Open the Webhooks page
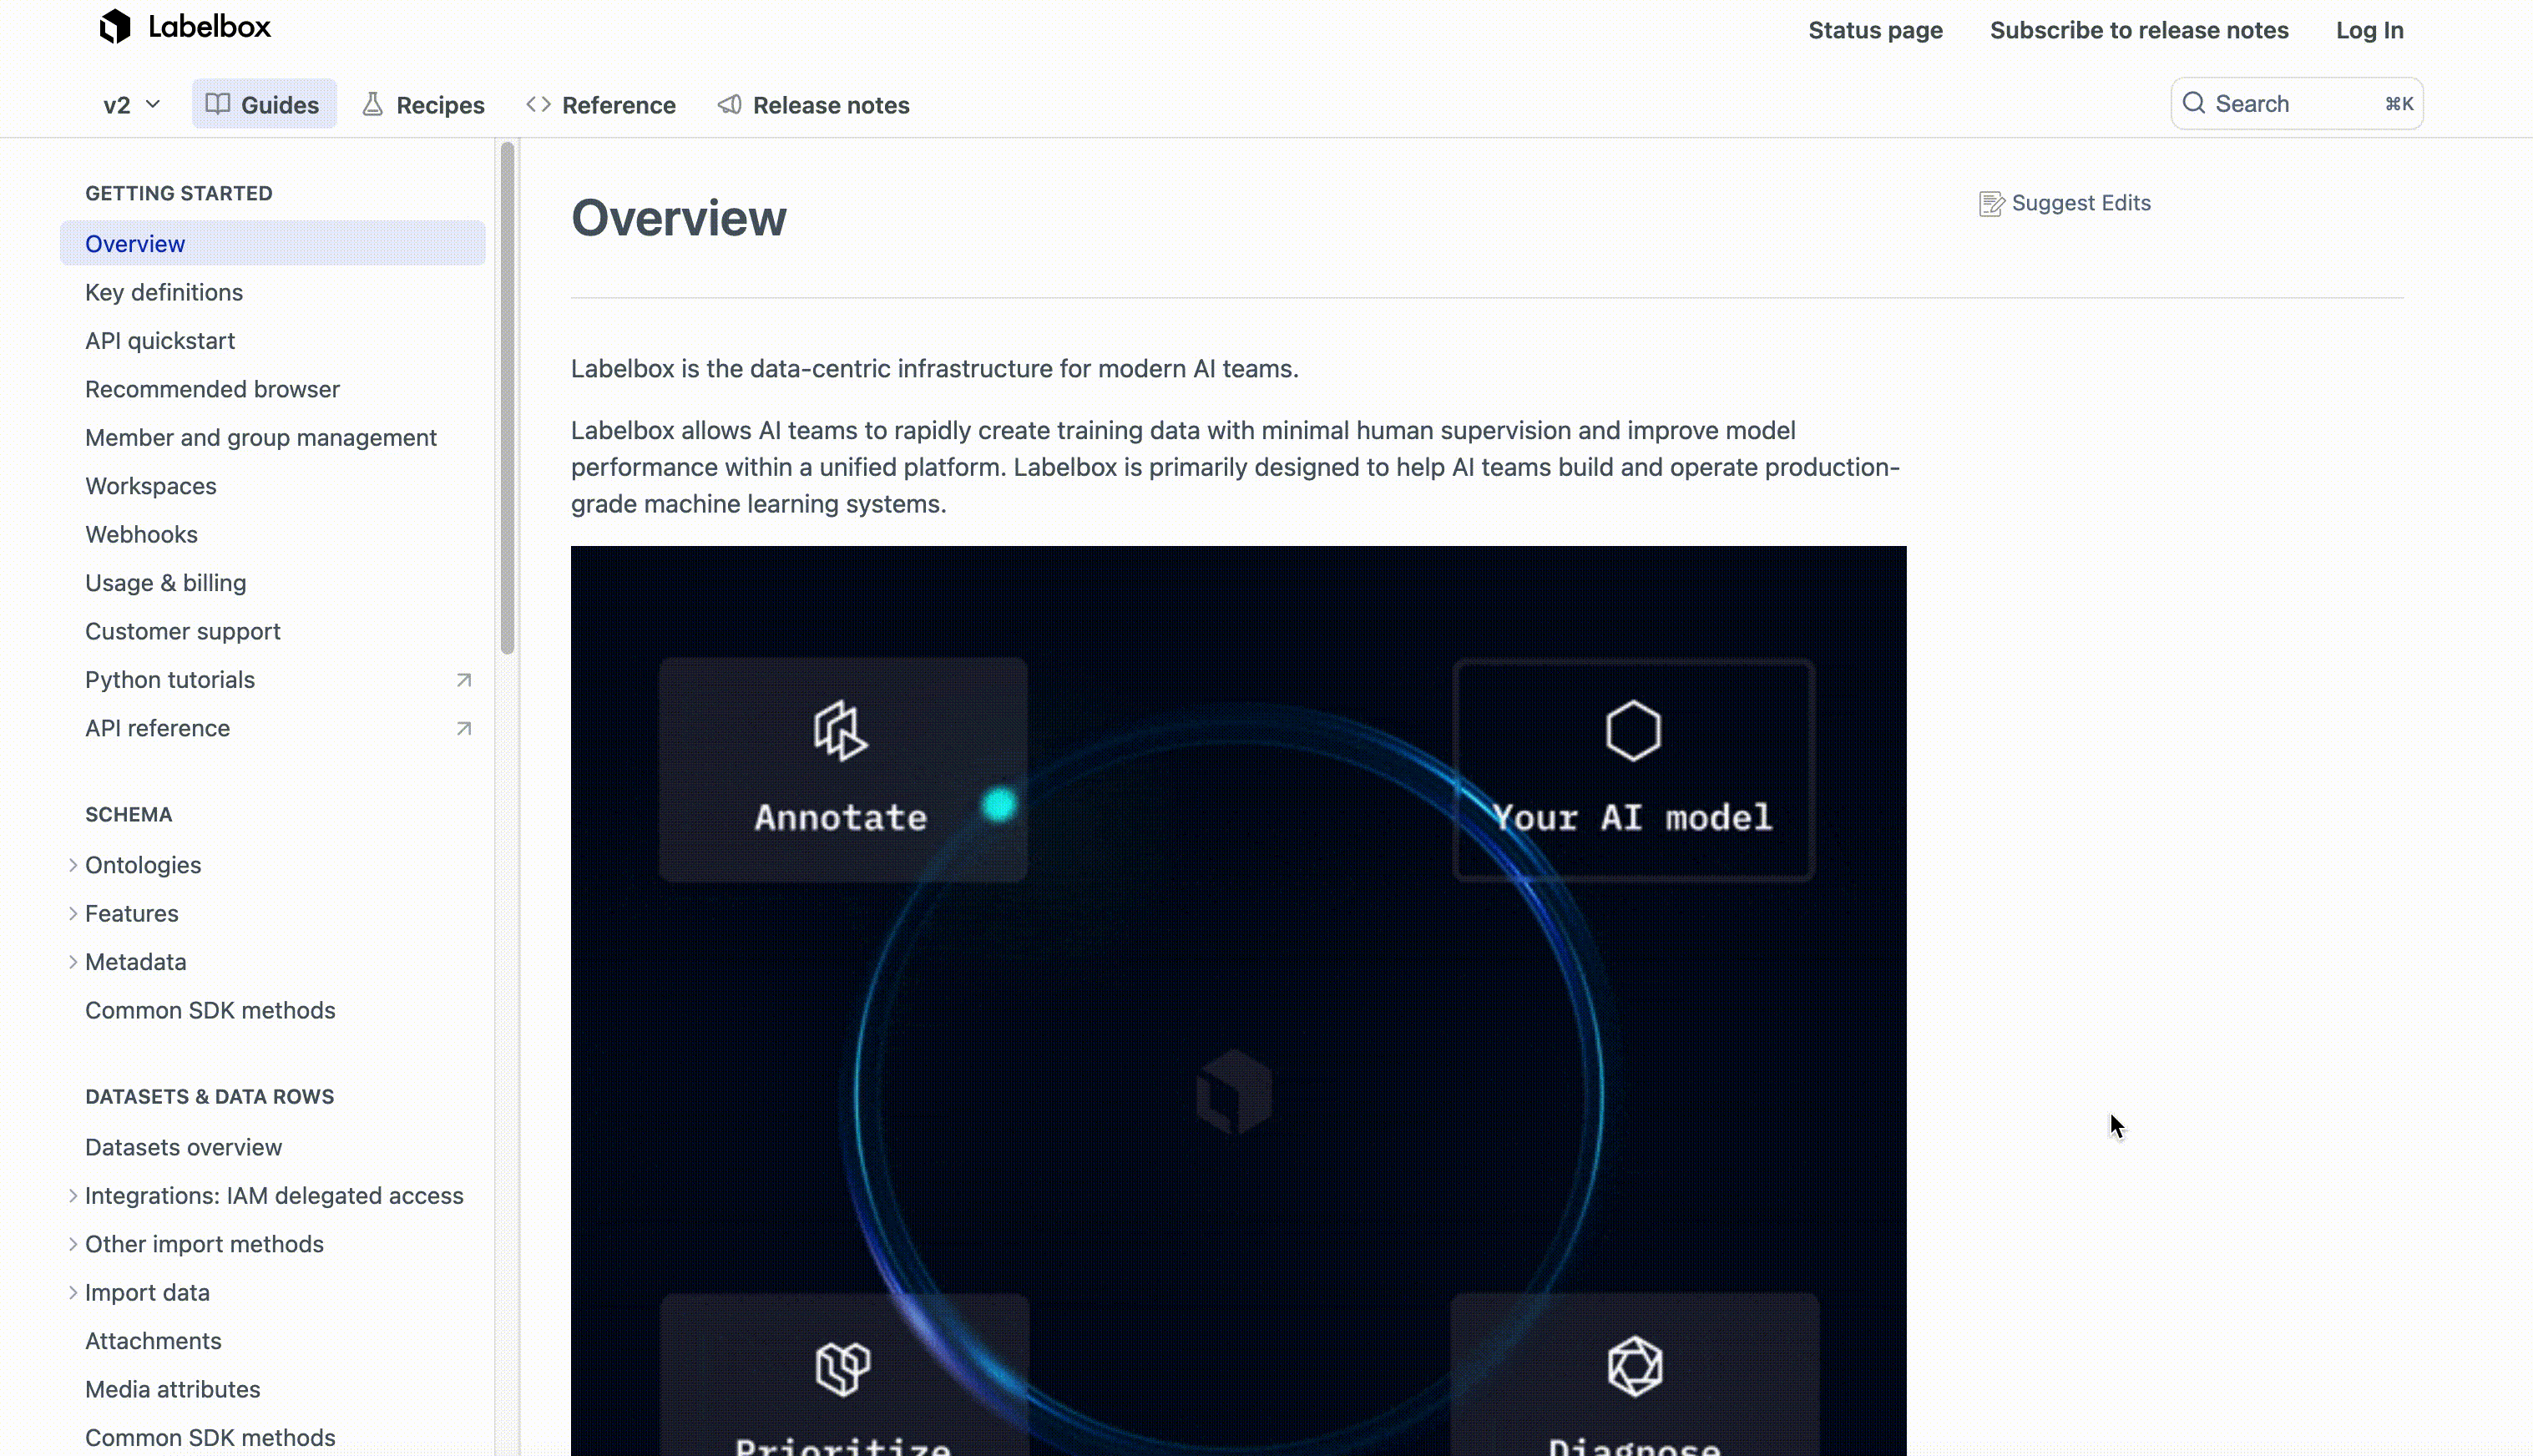 [x=141, y=534]
